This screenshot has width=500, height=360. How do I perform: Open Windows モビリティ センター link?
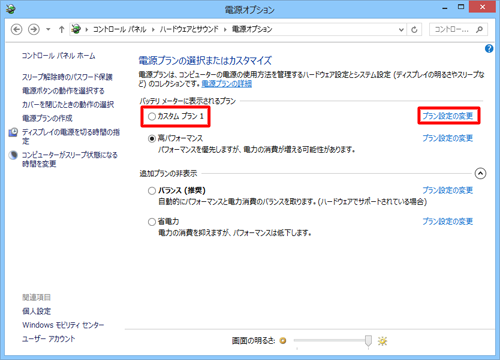[63, 325]
